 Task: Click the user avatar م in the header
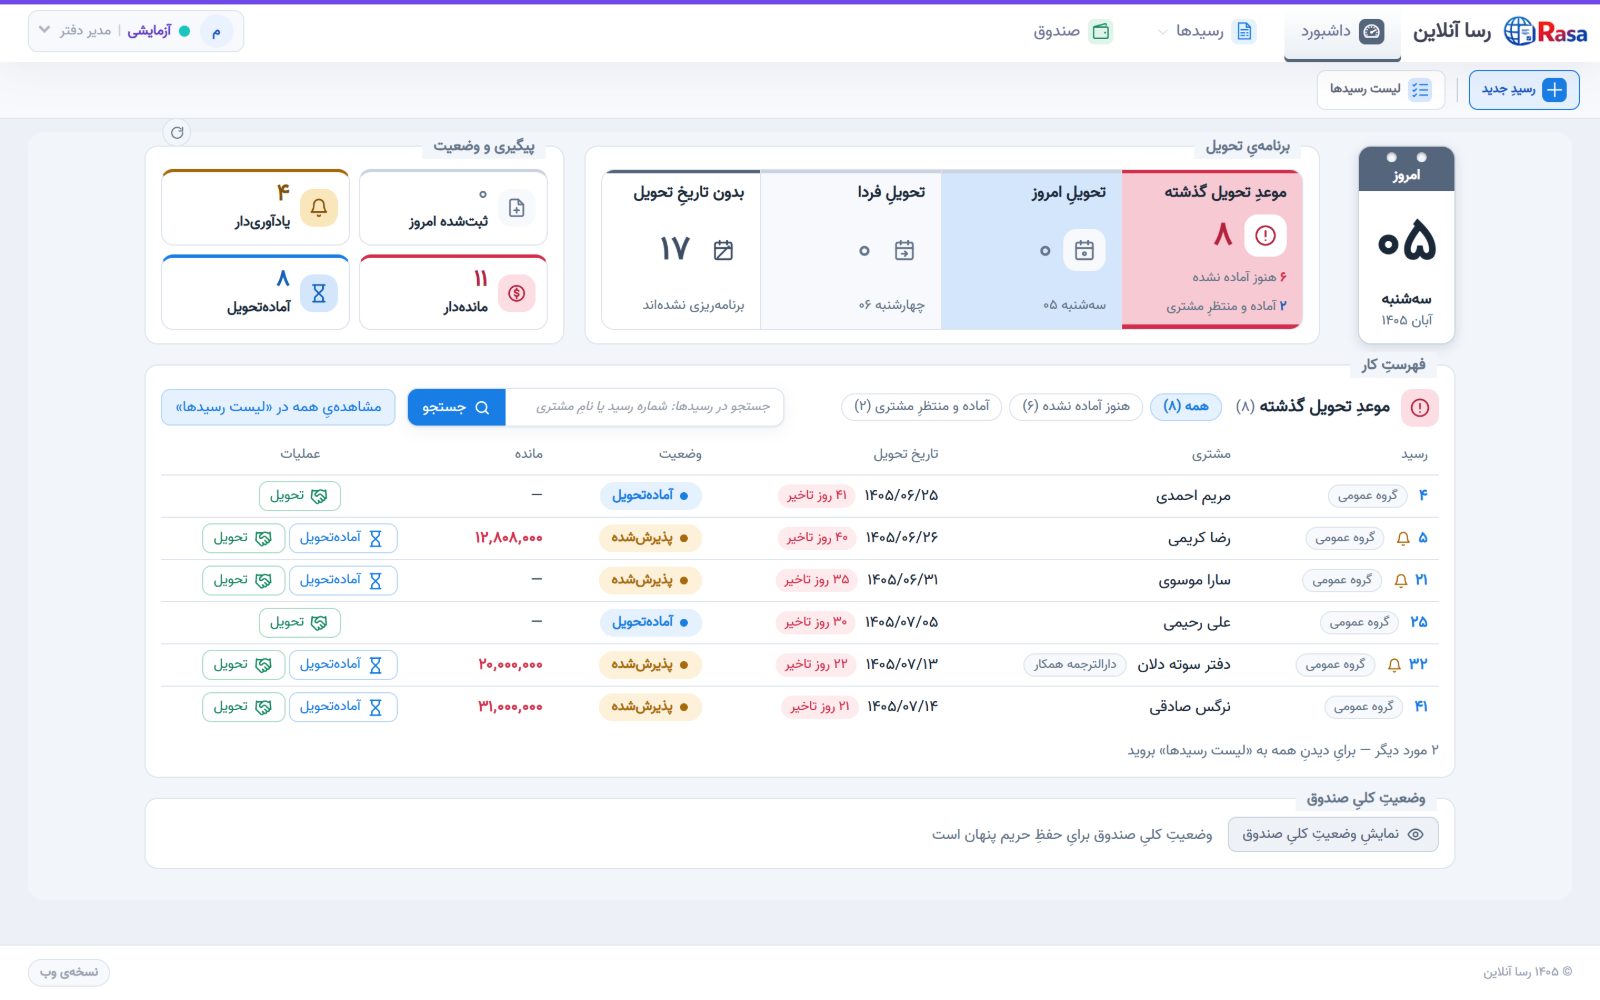[x=216, y=31]
